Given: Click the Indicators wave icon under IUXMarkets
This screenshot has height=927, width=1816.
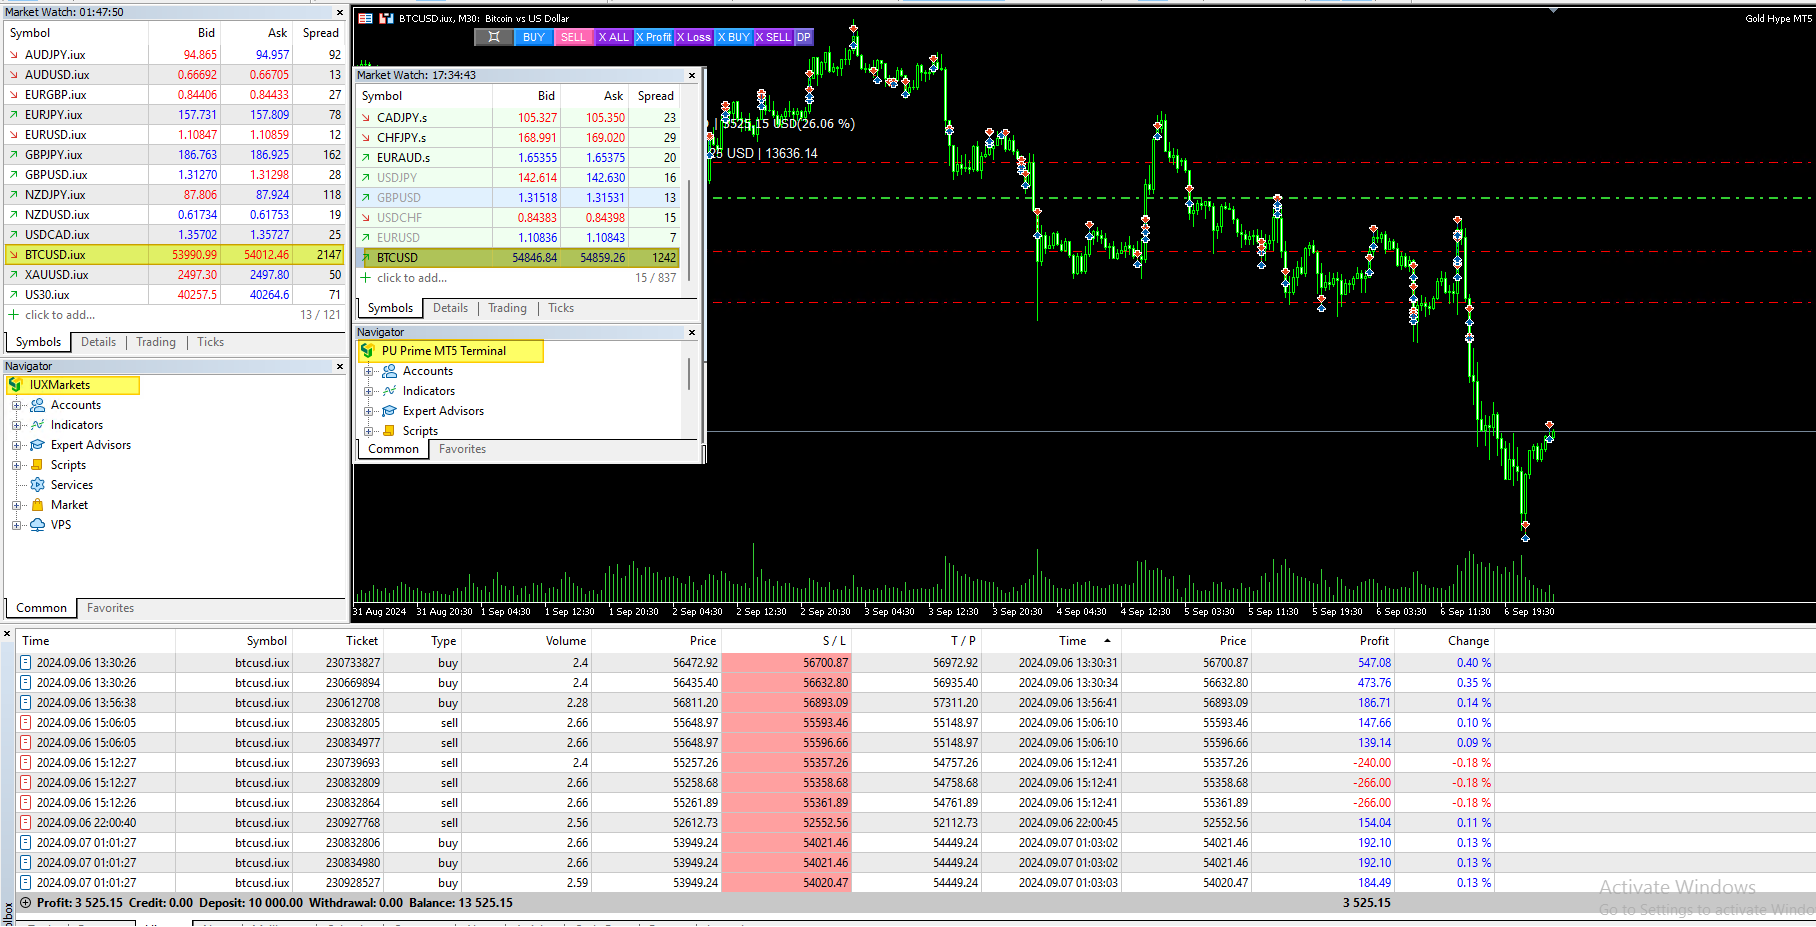Looking at the screenshot, I should pos(38,425).
